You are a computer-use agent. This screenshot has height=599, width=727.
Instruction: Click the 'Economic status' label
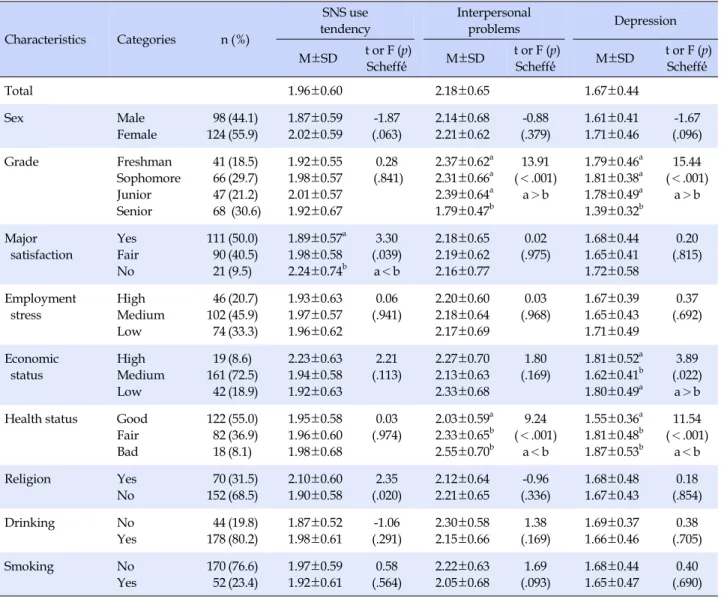coord(32,367)
